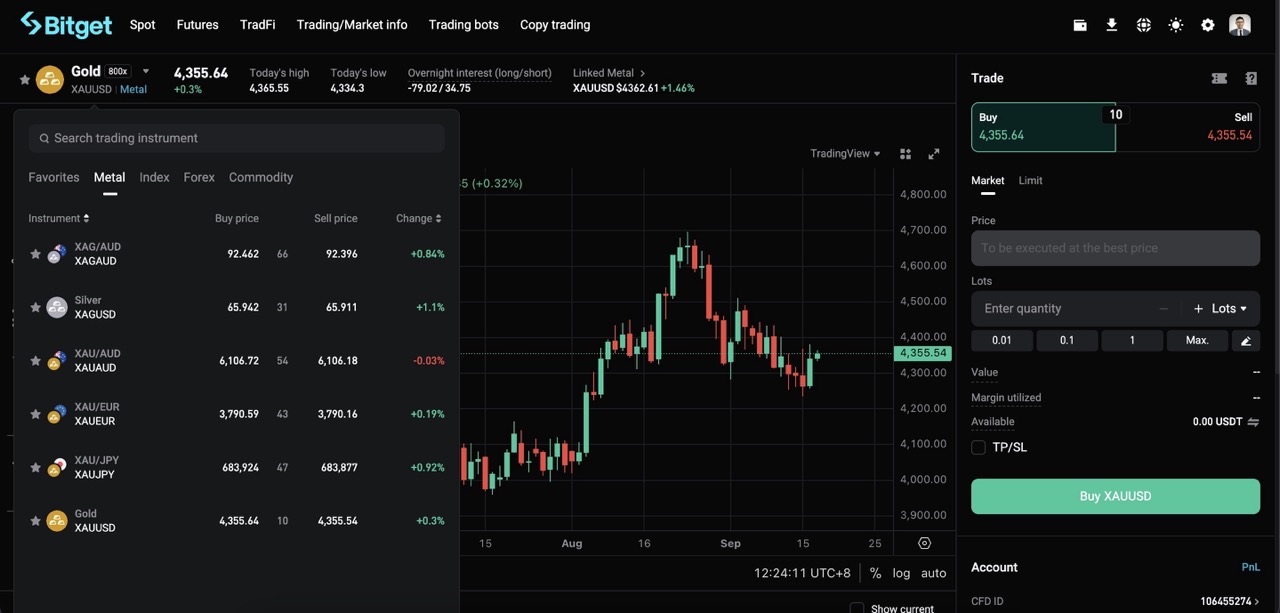Click the minus icon in Lots field
This screenshot has height=613, width=1280.
[1164, 309]
